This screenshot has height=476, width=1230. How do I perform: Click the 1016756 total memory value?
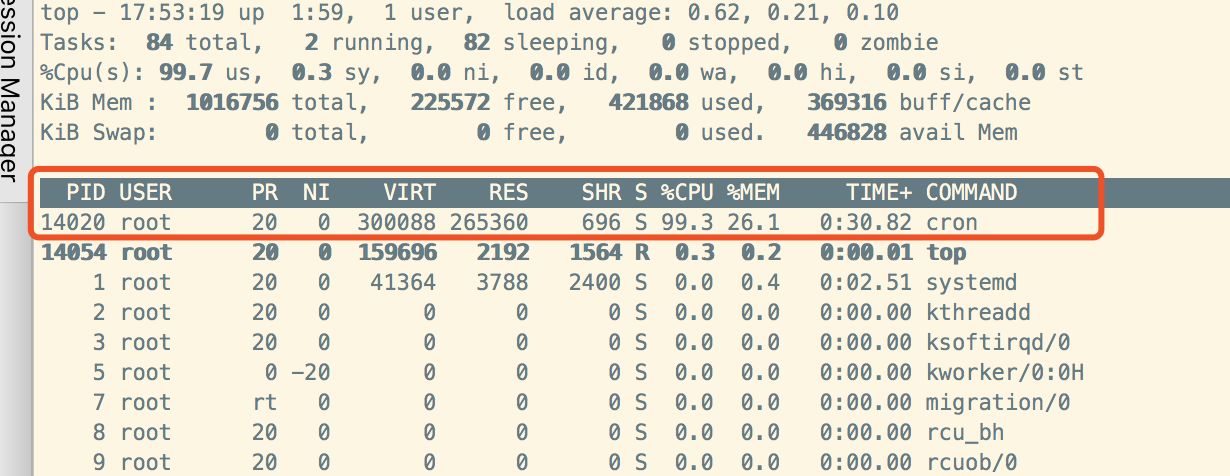point(232,102)
